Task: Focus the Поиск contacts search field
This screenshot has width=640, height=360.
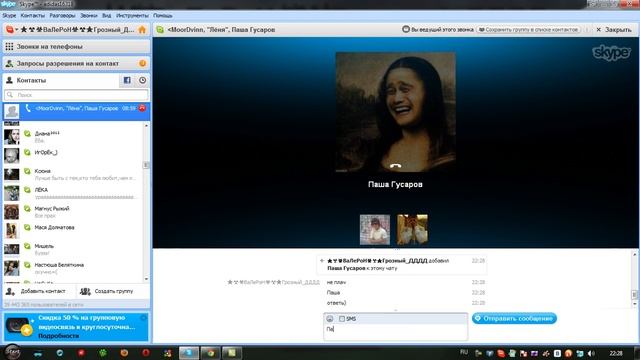Action: point(76,95)
